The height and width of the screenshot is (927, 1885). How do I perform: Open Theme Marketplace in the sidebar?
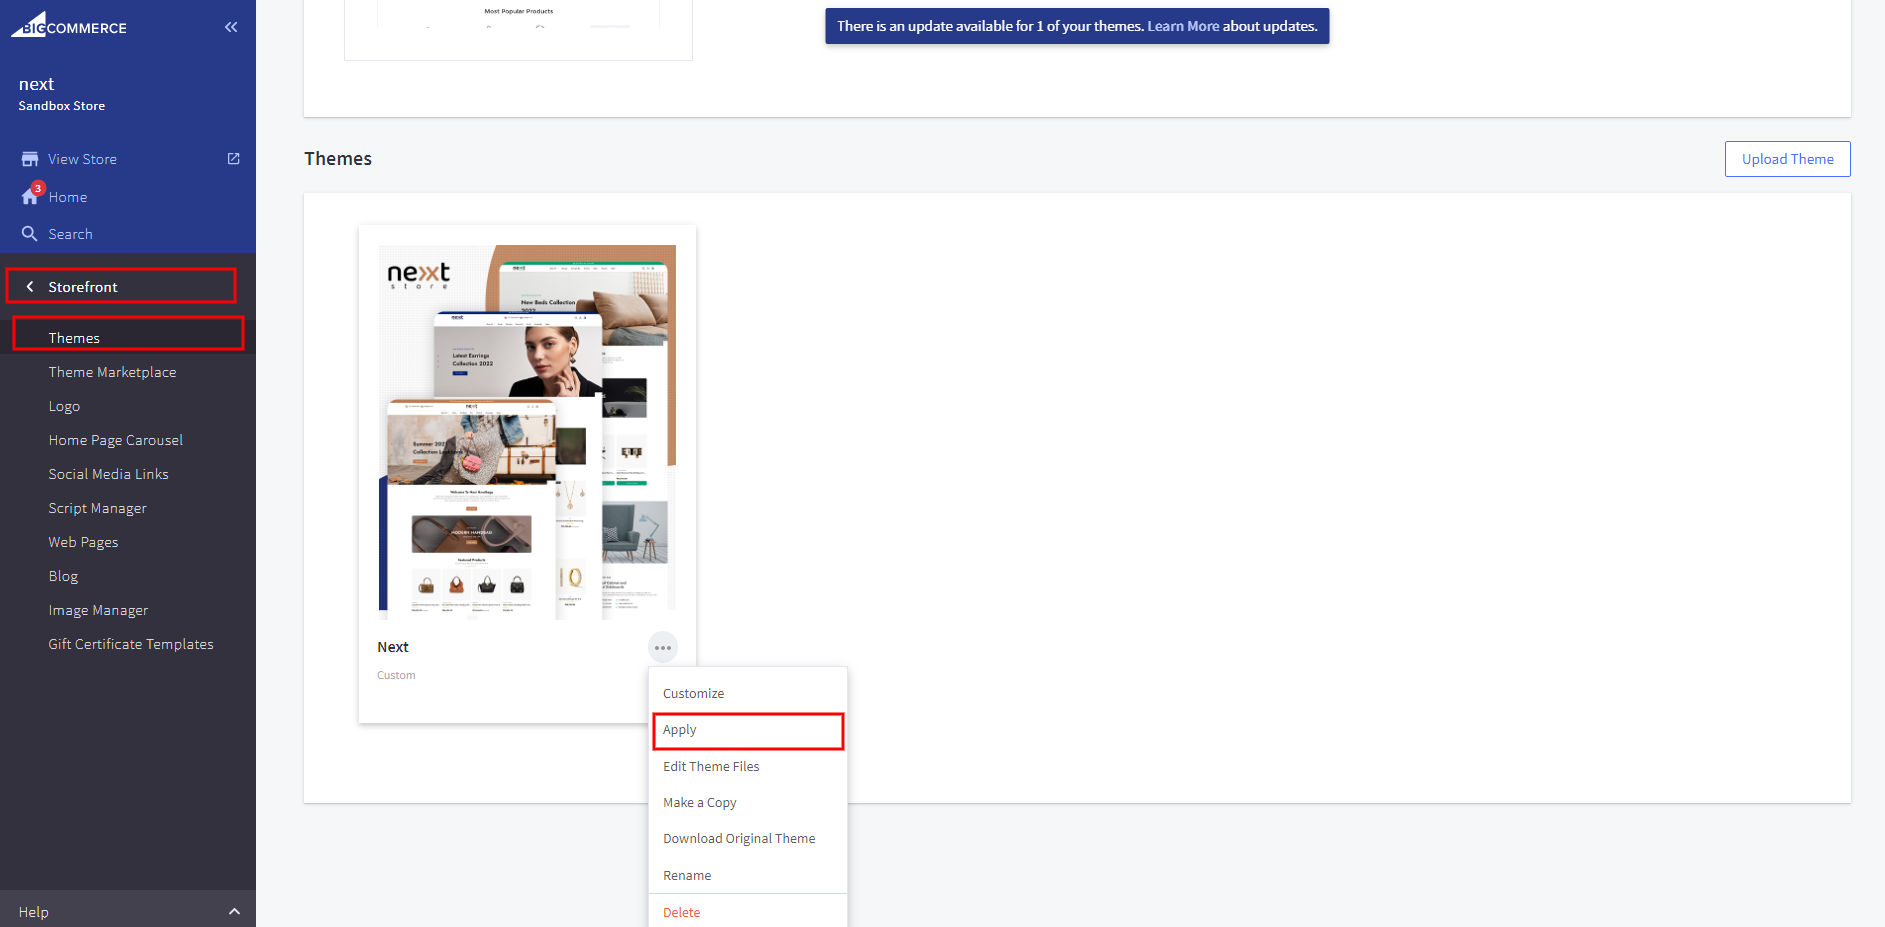[112, 372]
